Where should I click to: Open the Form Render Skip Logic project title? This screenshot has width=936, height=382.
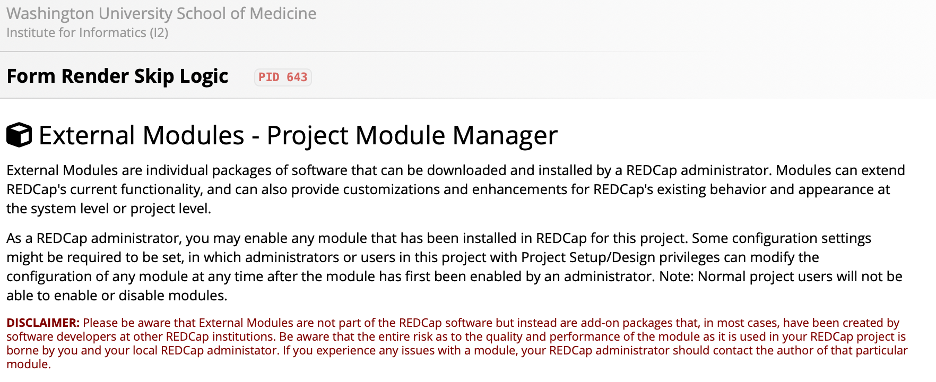[x=118, y=76]
